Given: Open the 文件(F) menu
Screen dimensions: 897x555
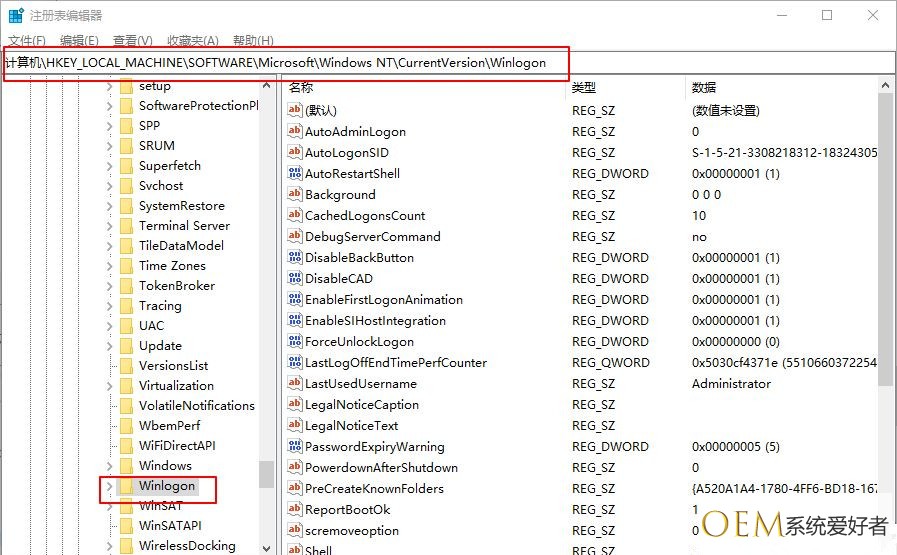Looking at the screenshot, I should 27,40.
